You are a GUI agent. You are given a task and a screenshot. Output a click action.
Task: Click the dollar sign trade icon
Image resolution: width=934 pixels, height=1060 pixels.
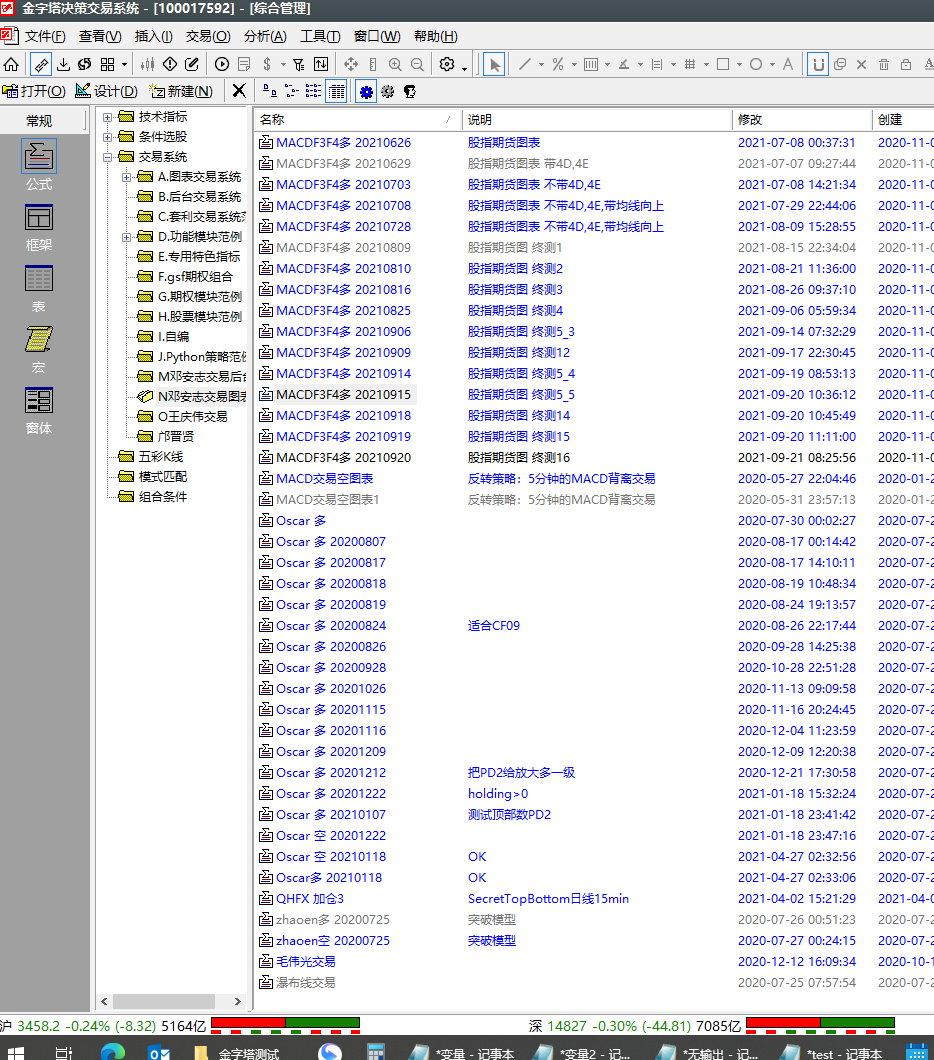click(x=268, y=64)
